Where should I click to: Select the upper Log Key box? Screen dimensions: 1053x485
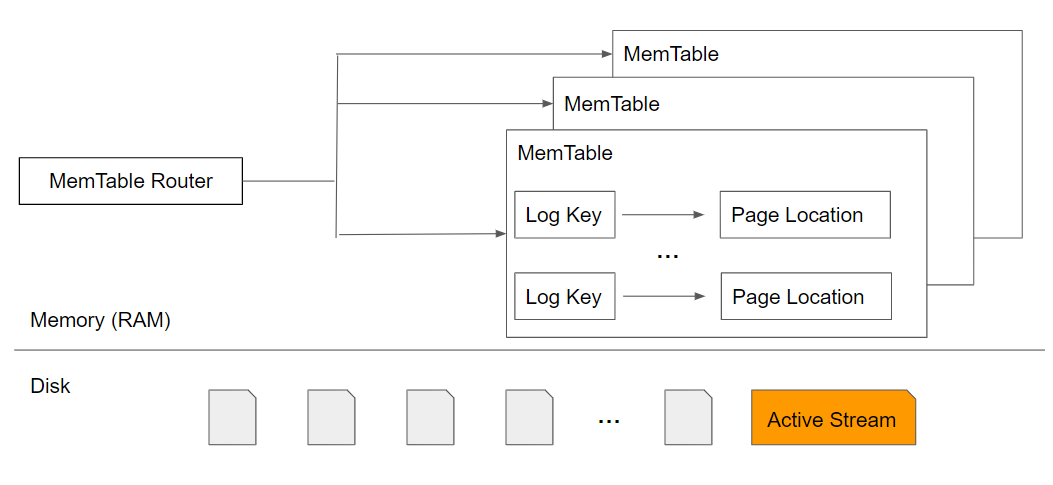tap(565, 215)
